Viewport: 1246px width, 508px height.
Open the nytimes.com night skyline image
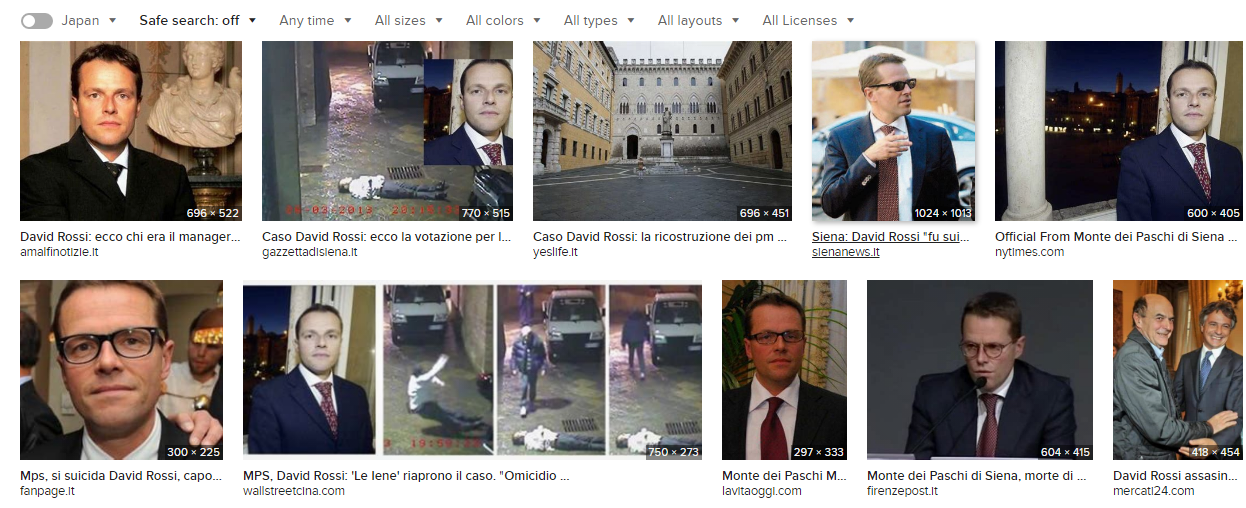(x=1118, y=131)
